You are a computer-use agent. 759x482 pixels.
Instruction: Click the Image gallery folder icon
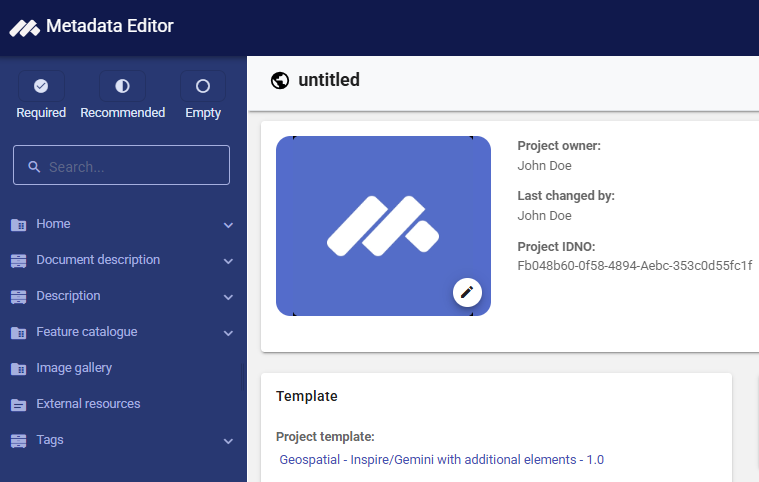[x=18, y=369]
